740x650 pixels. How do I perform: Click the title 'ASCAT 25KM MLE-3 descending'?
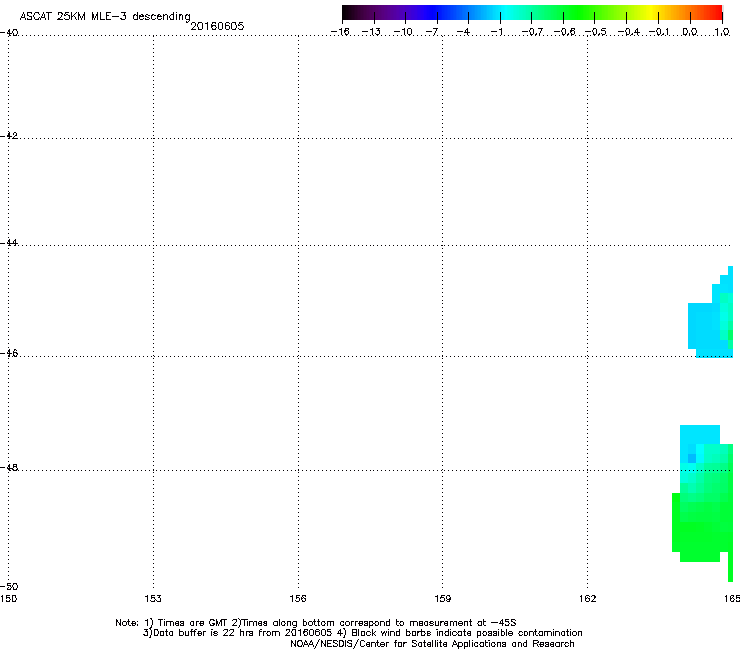coord(105,16)
